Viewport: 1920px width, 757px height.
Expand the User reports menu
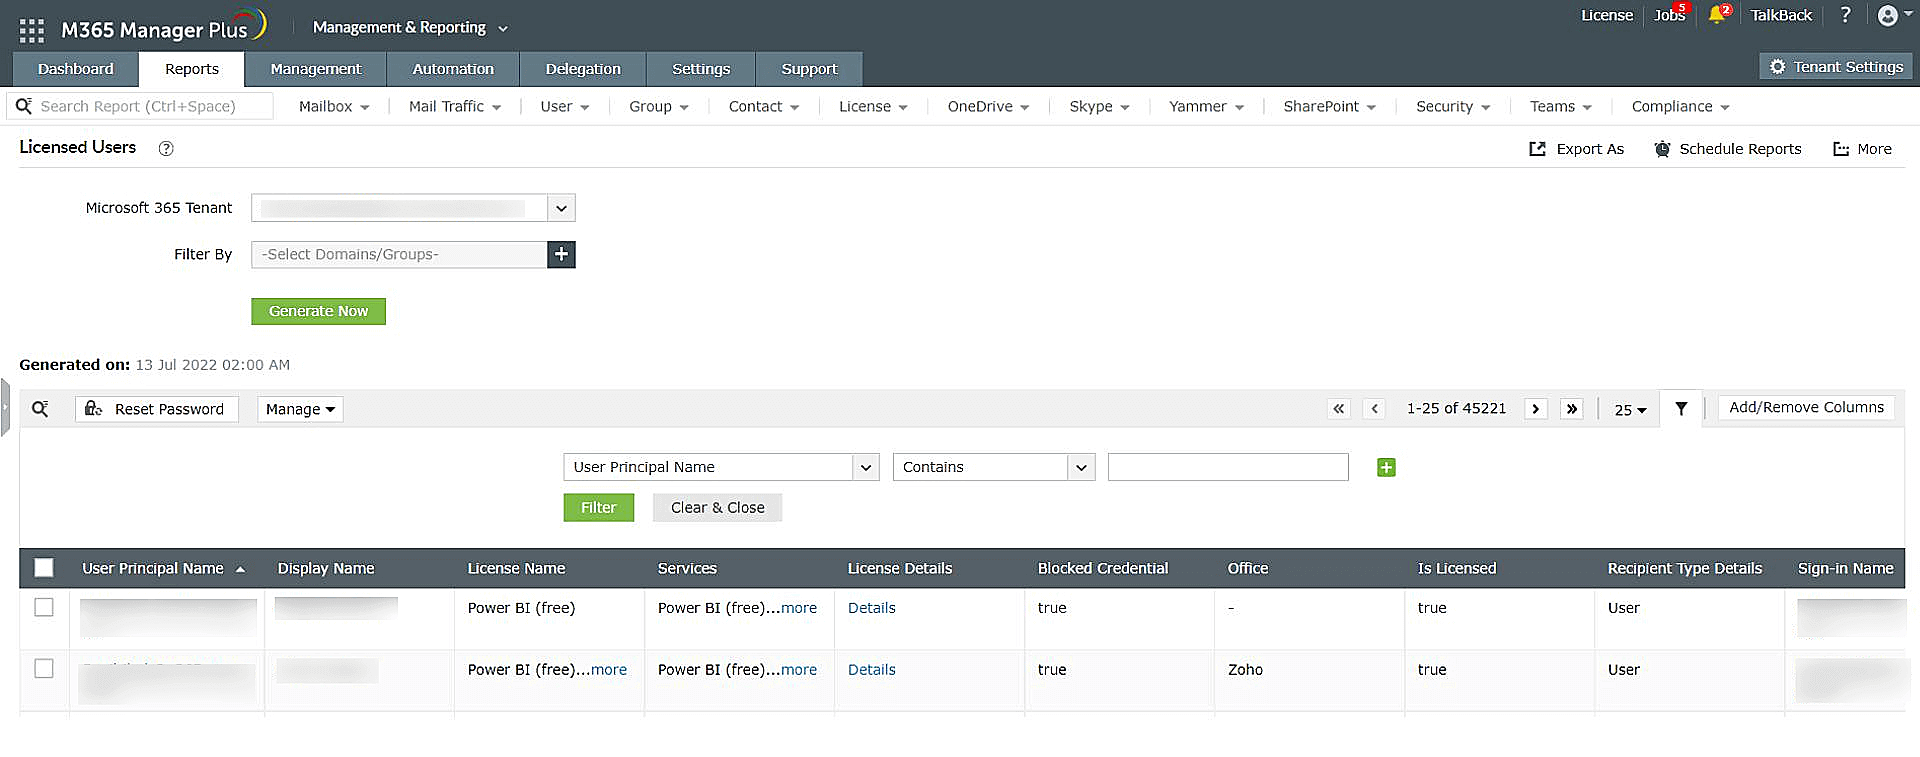click(x=564, y=106)
